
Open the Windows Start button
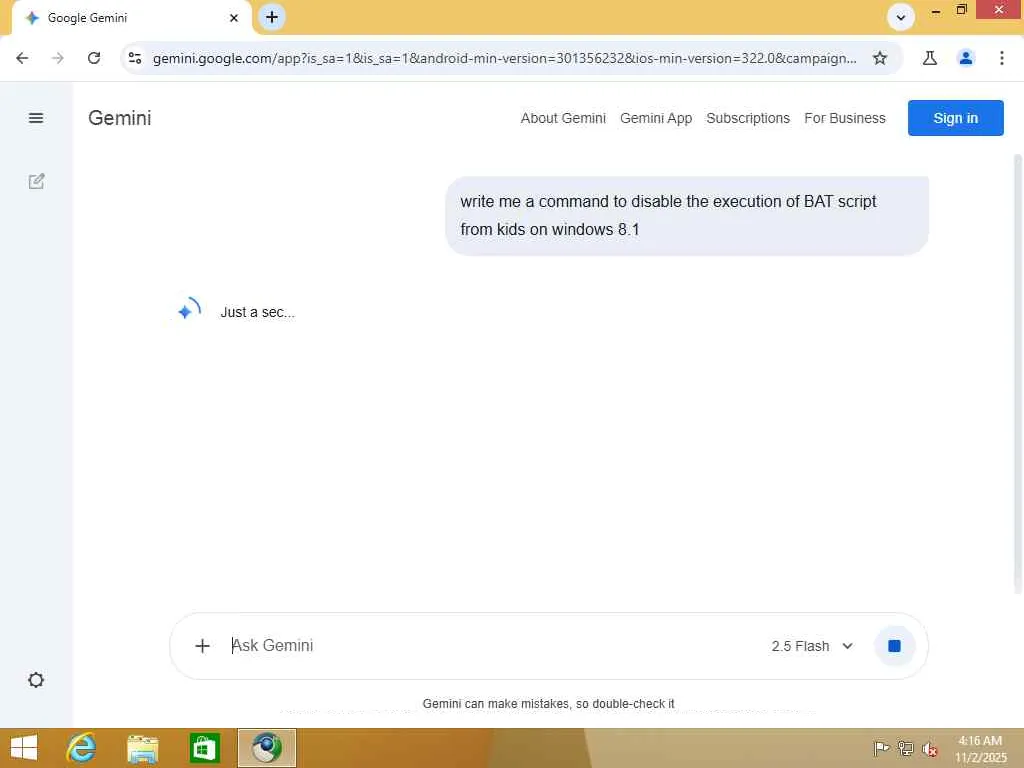tap(24, 748)
